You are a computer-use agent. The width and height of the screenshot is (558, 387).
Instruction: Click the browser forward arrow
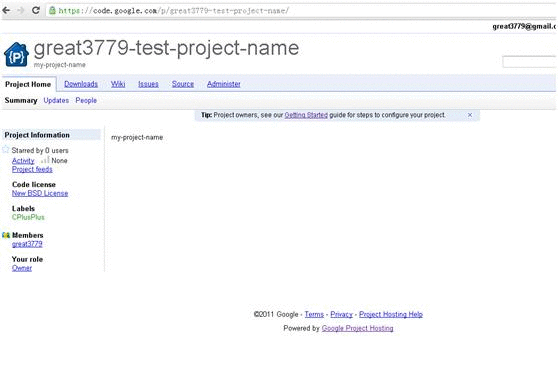click(x=21, y=10)
